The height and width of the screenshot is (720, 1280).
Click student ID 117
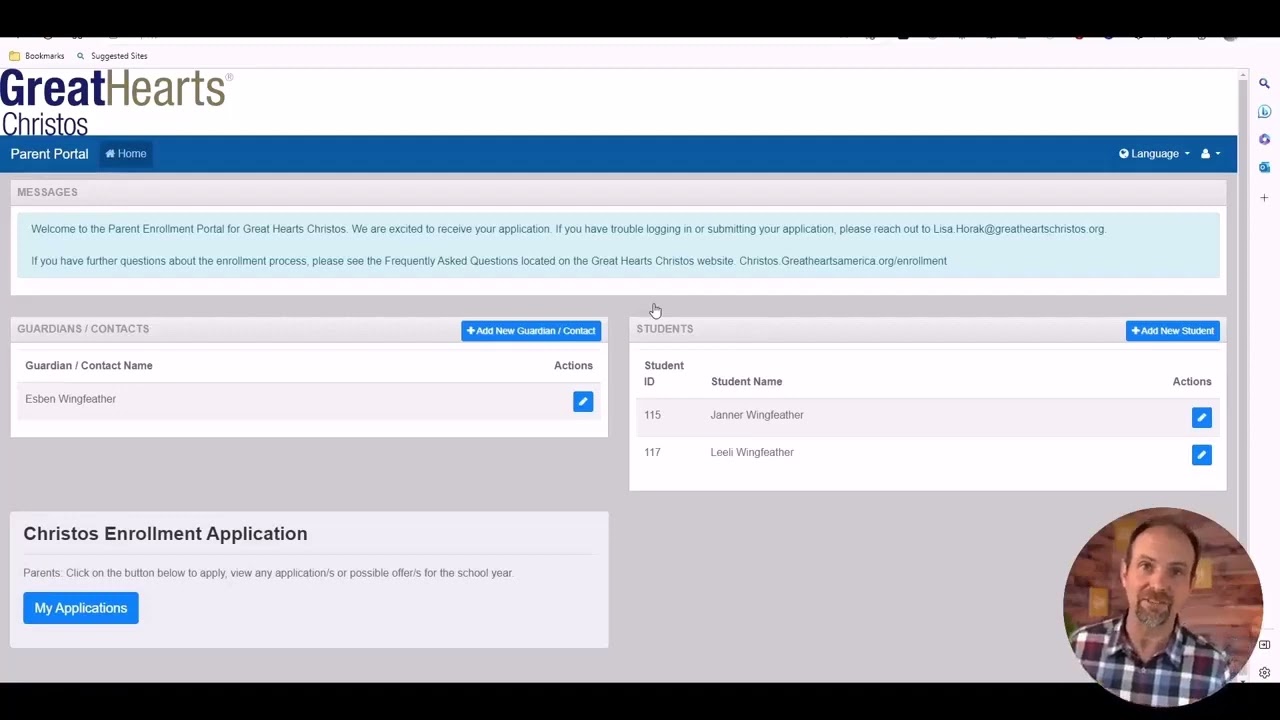(652, 452)
